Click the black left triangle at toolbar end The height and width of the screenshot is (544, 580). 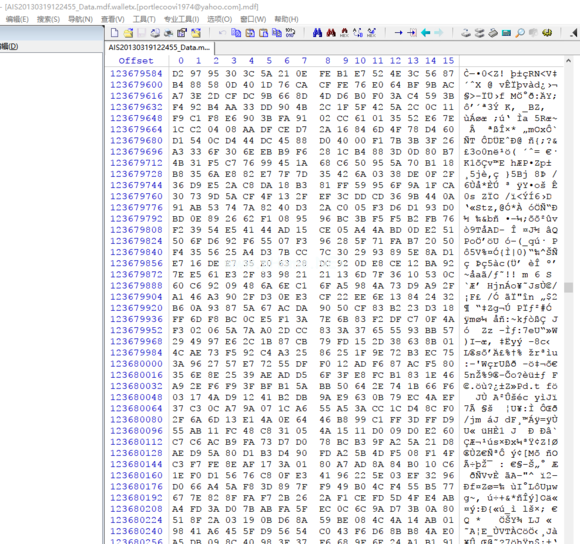[574, 33]
